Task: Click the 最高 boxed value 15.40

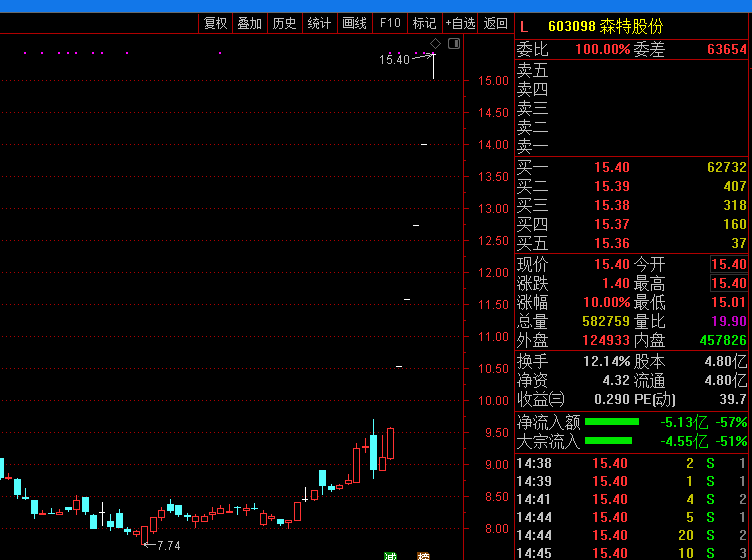Action: tap(728, 283)
